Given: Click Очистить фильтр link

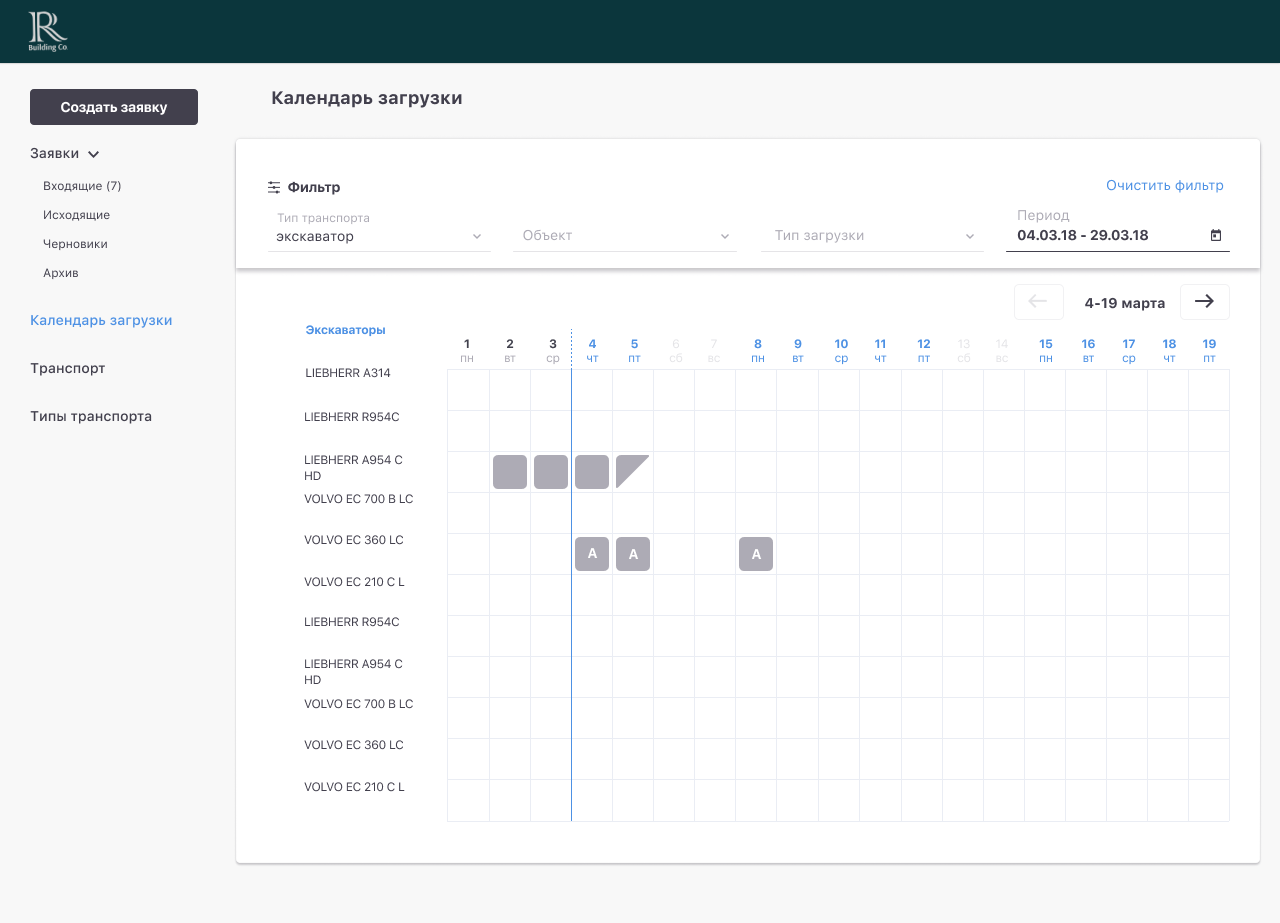Looking at the screenshot, I should (1165, 185).
